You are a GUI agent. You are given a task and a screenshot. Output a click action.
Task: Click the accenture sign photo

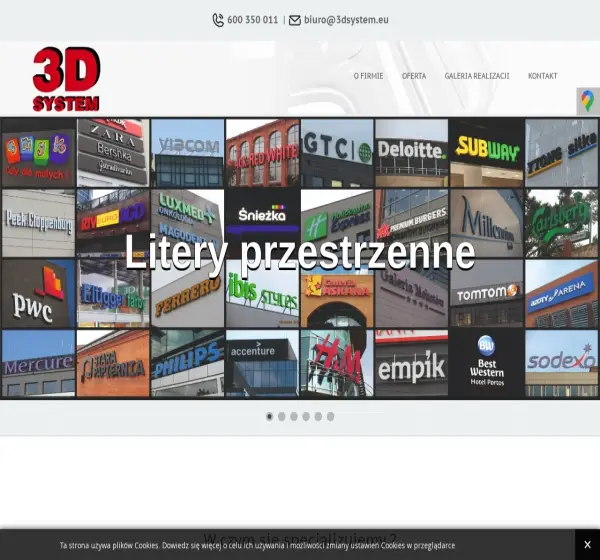(262, 363)
